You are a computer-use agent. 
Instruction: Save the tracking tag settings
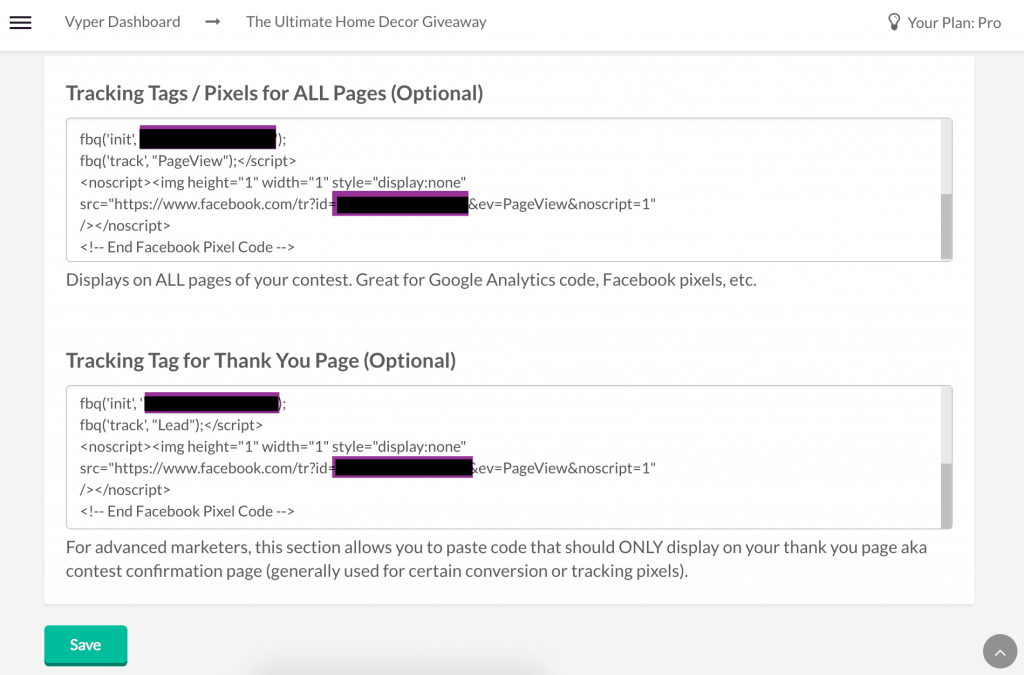(x=85, y=645)
